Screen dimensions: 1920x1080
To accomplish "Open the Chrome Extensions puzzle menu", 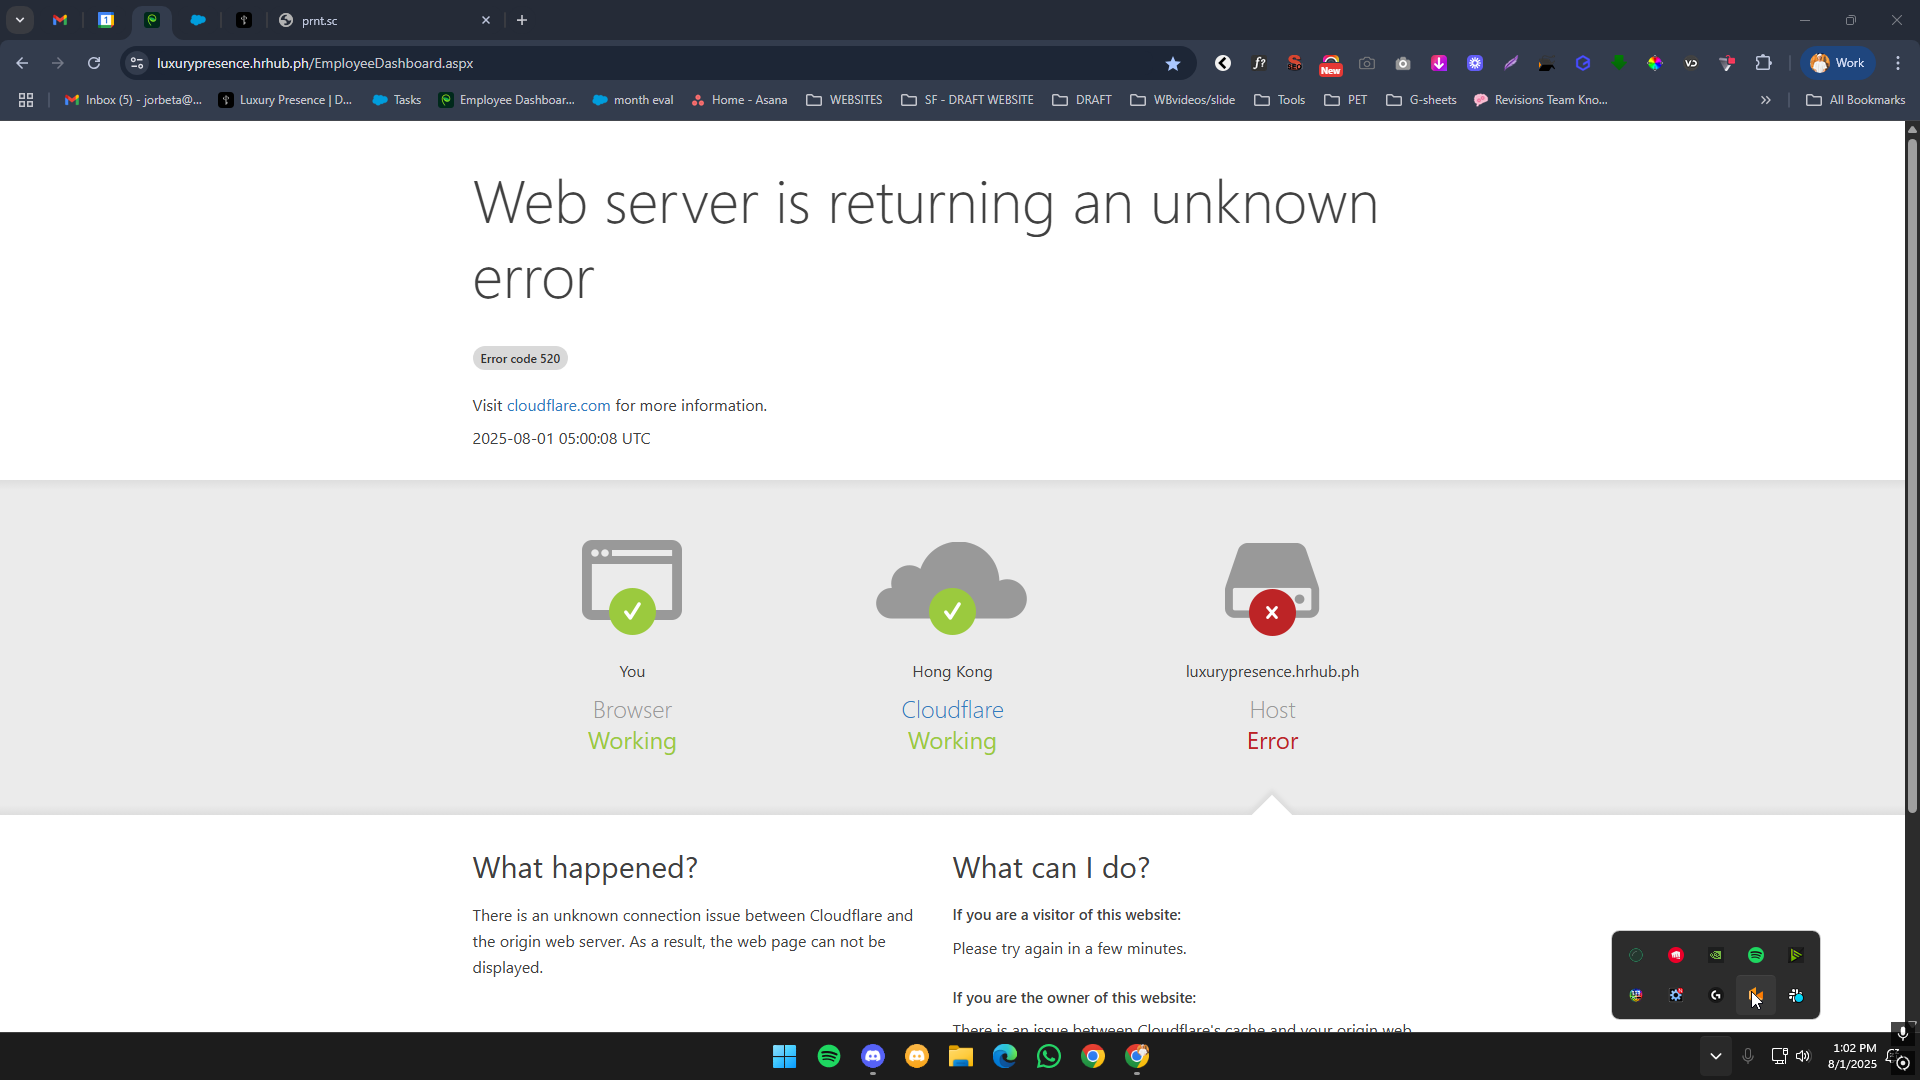I will (1764, 63).
